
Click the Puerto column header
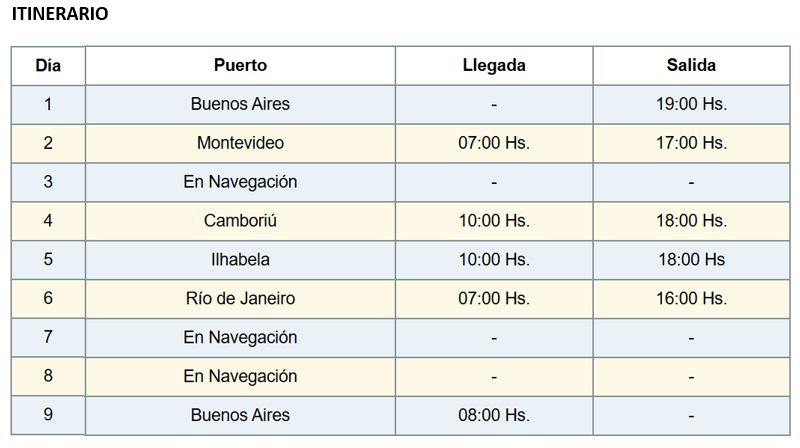click(x=240, y=66)
